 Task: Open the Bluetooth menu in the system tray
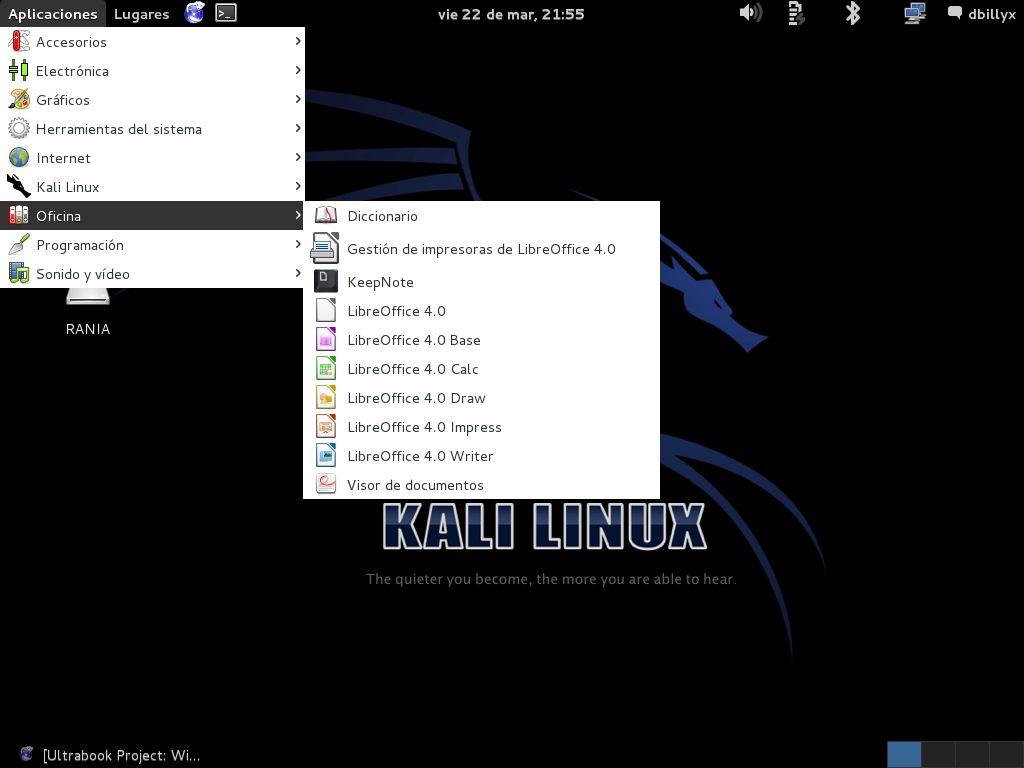click(851, 13)
